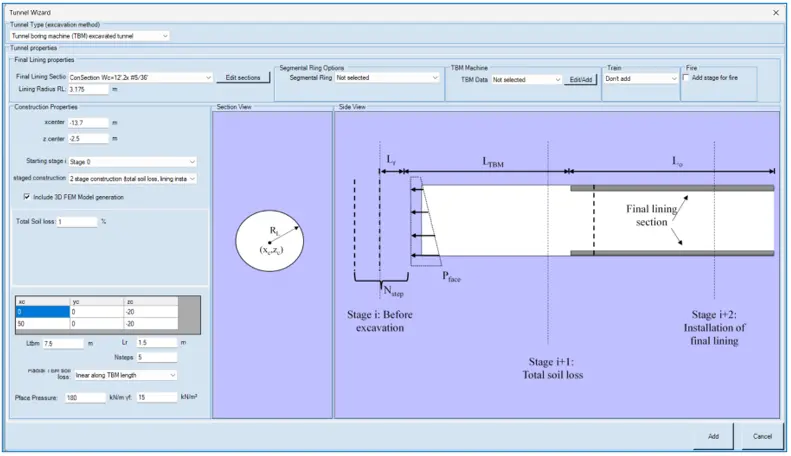Toggle 'Include 3D FEM Model generation' checkbox
791x456 pixels.
pyautogui.click(x=27, y=197)
